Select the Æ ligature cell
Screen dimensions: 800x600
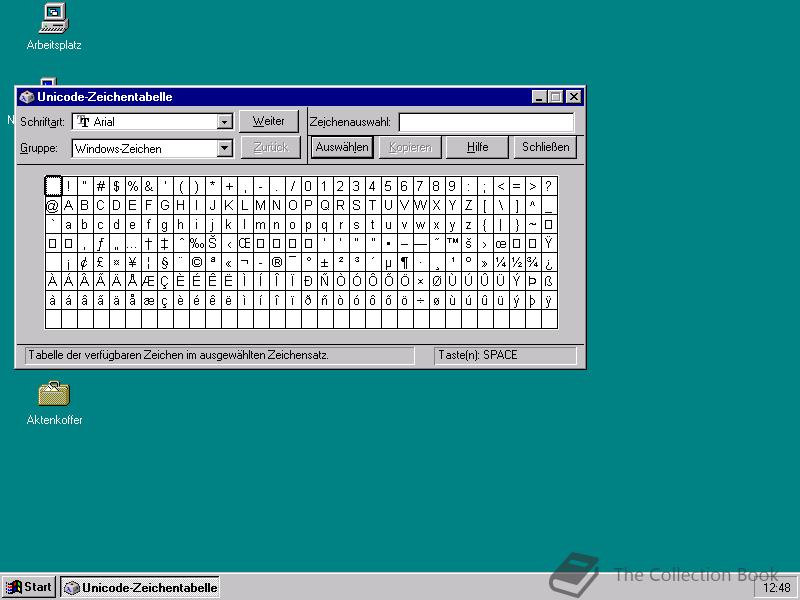point(148,282)
